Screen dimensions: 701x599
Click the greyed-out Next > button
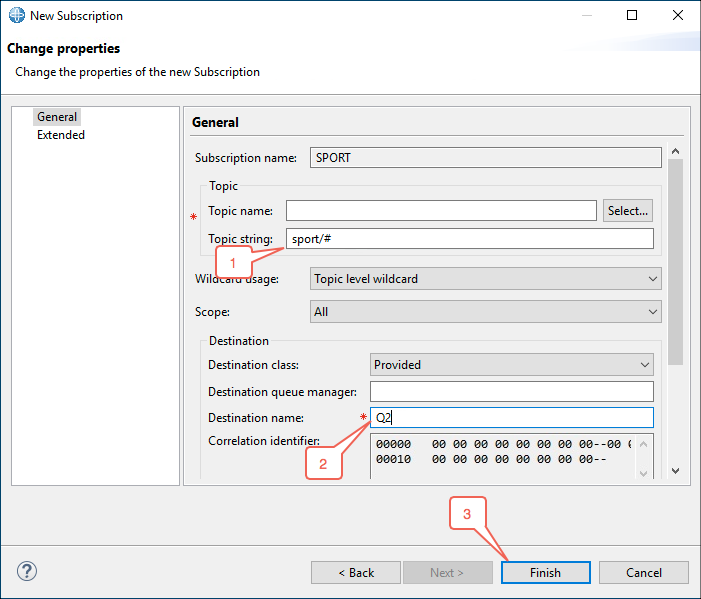click(448, 573)
